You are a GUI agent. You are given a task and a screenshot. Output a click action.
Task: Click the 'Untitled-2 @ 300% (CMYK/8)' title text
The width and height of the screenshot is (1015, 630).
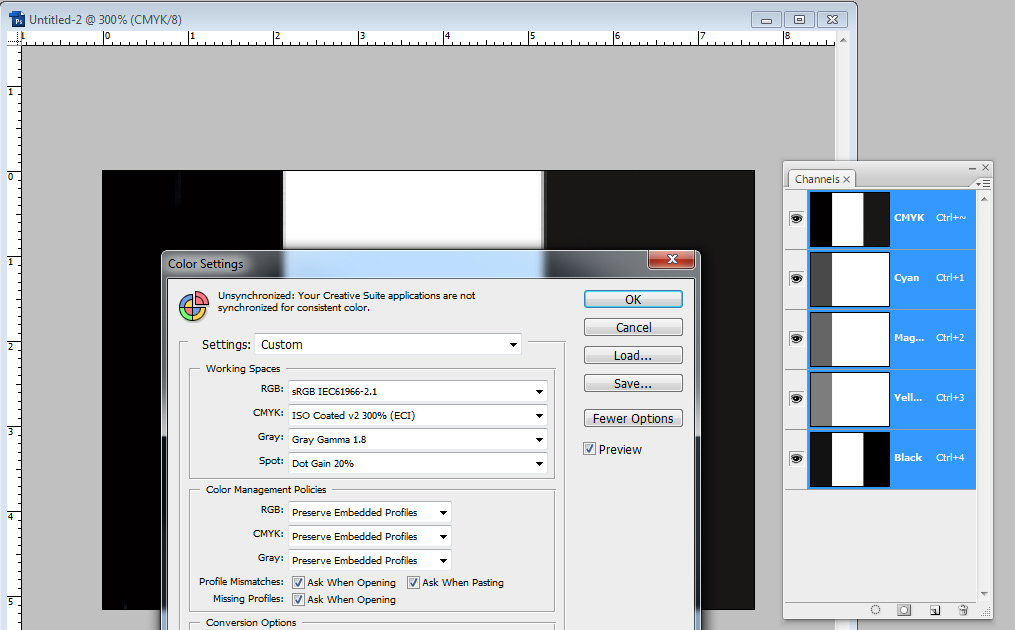click(x=106, y=19)
